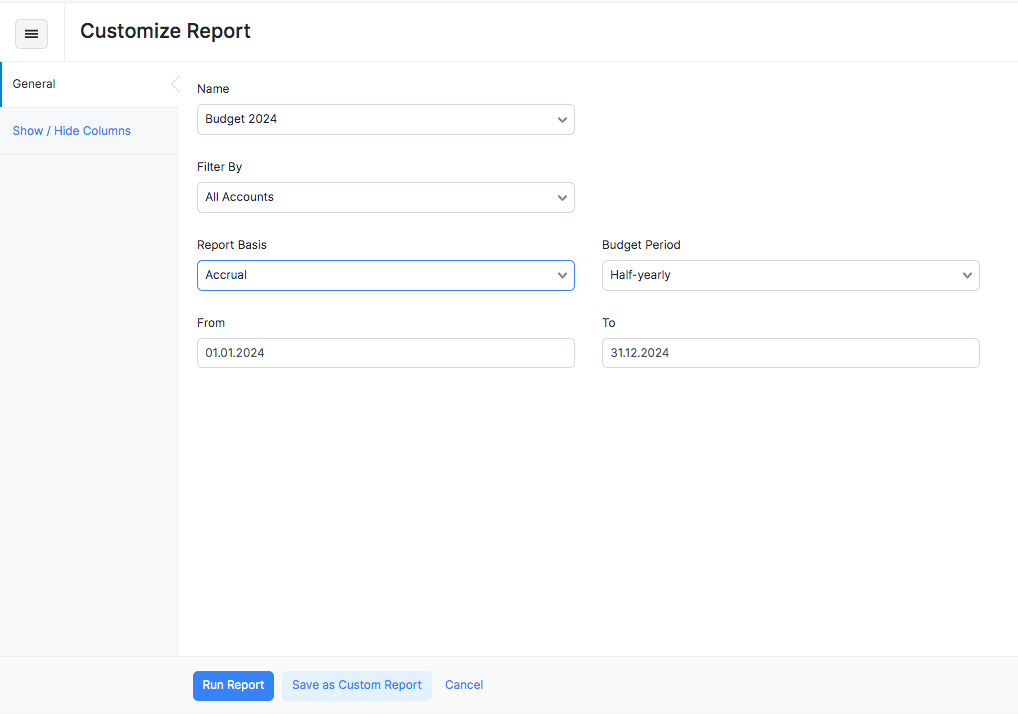1018x714 pixels.
Task: Click the Name field label
Action: pyautogui.click(x=213, y=89)
